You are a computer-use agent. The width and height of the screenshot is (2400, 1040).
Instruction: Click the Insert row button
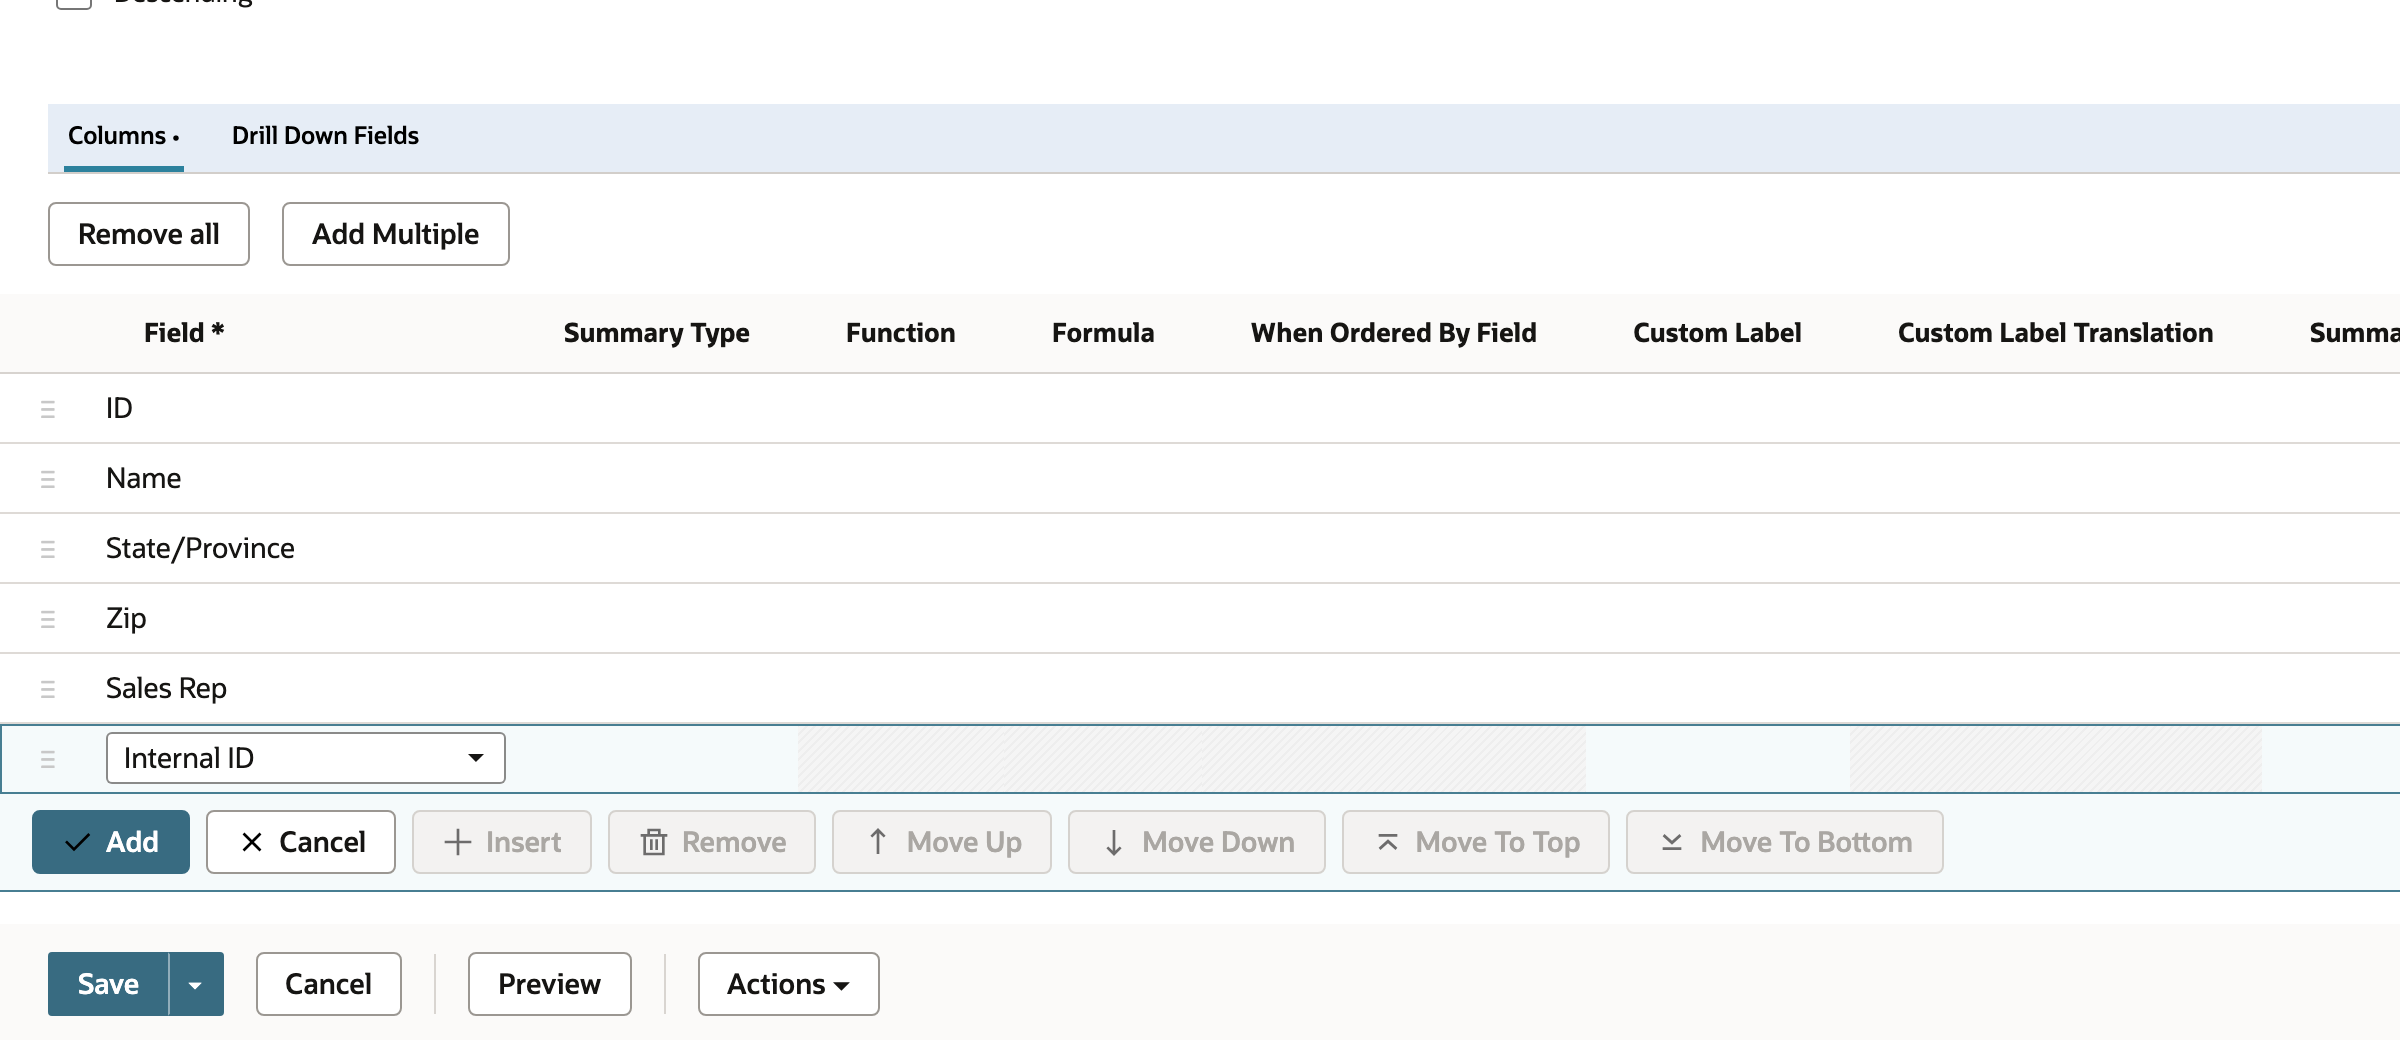(502, 842)
